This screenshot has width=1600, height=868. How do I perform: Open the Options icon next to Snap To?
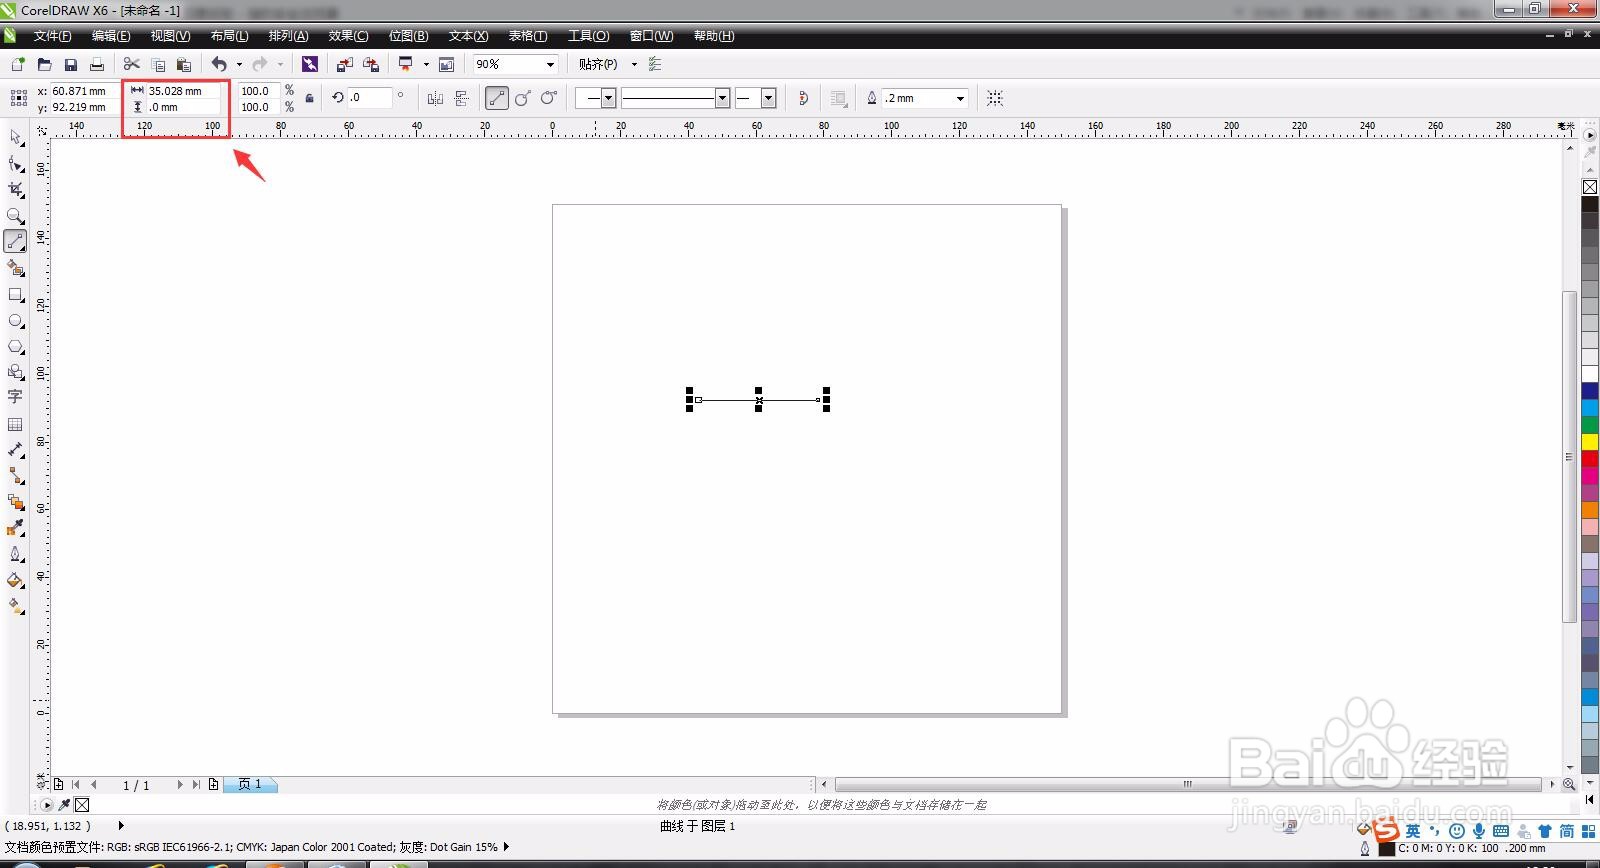coord(655,64)
